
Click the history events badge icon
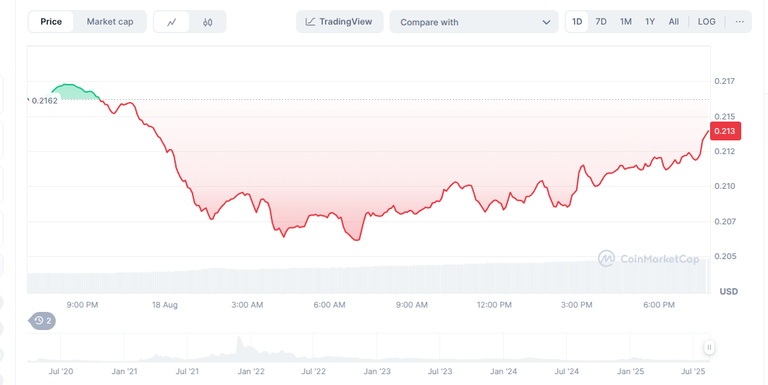pyautogui.click(x=43, y=321)
